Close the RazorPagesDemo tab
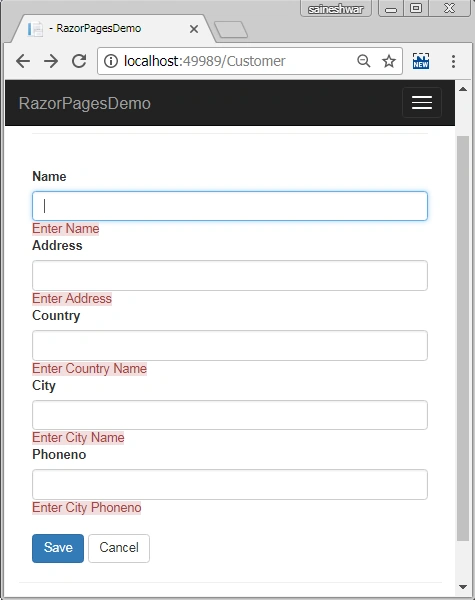 tap(194, 29)
